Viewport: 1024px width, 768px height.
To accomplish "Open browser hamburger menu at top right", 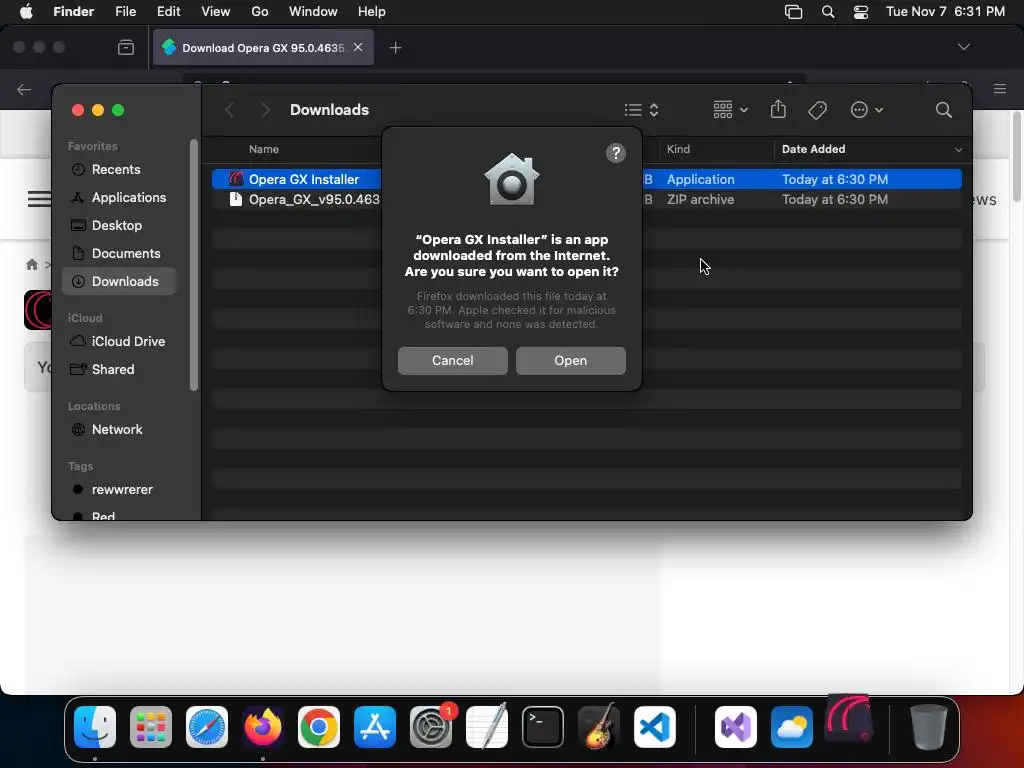I will pyautogui.click(x=999, y=89).
